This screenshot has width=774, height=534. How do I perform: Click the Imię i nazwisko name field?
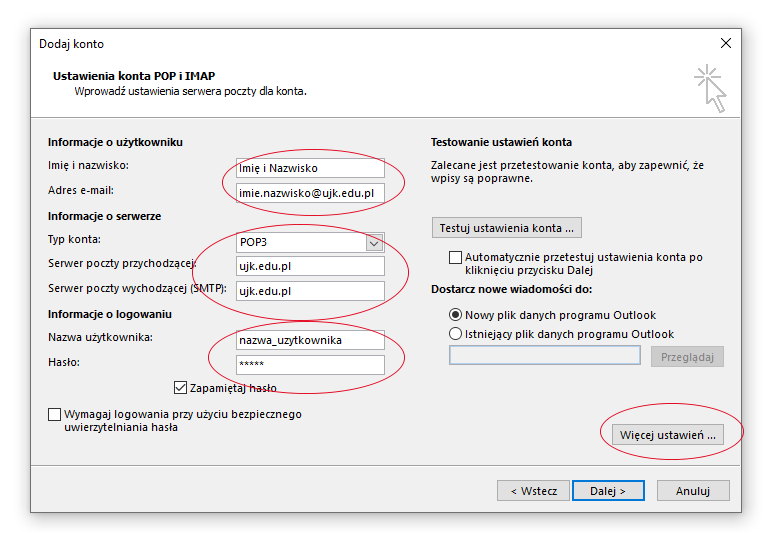(x=309, y=167)
